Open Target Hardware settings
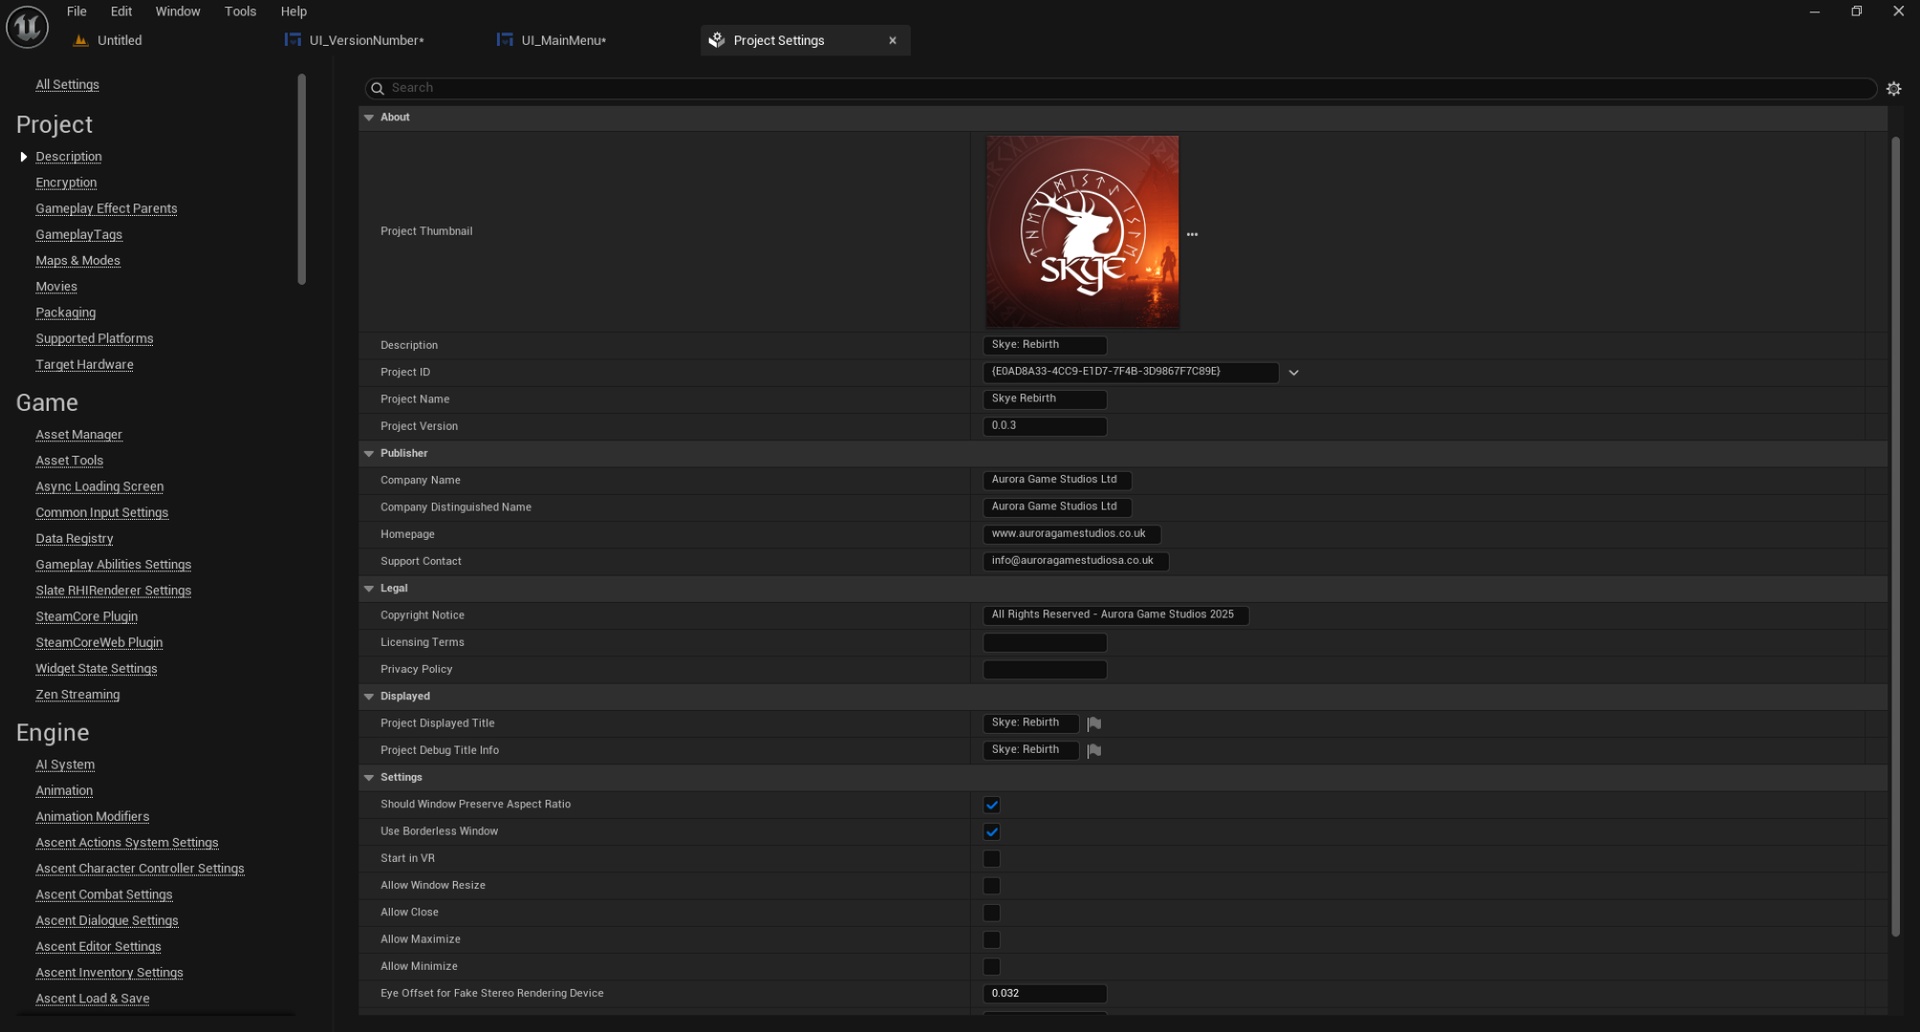This screenshot has height=1032, width=1920. tap(84, 365)
